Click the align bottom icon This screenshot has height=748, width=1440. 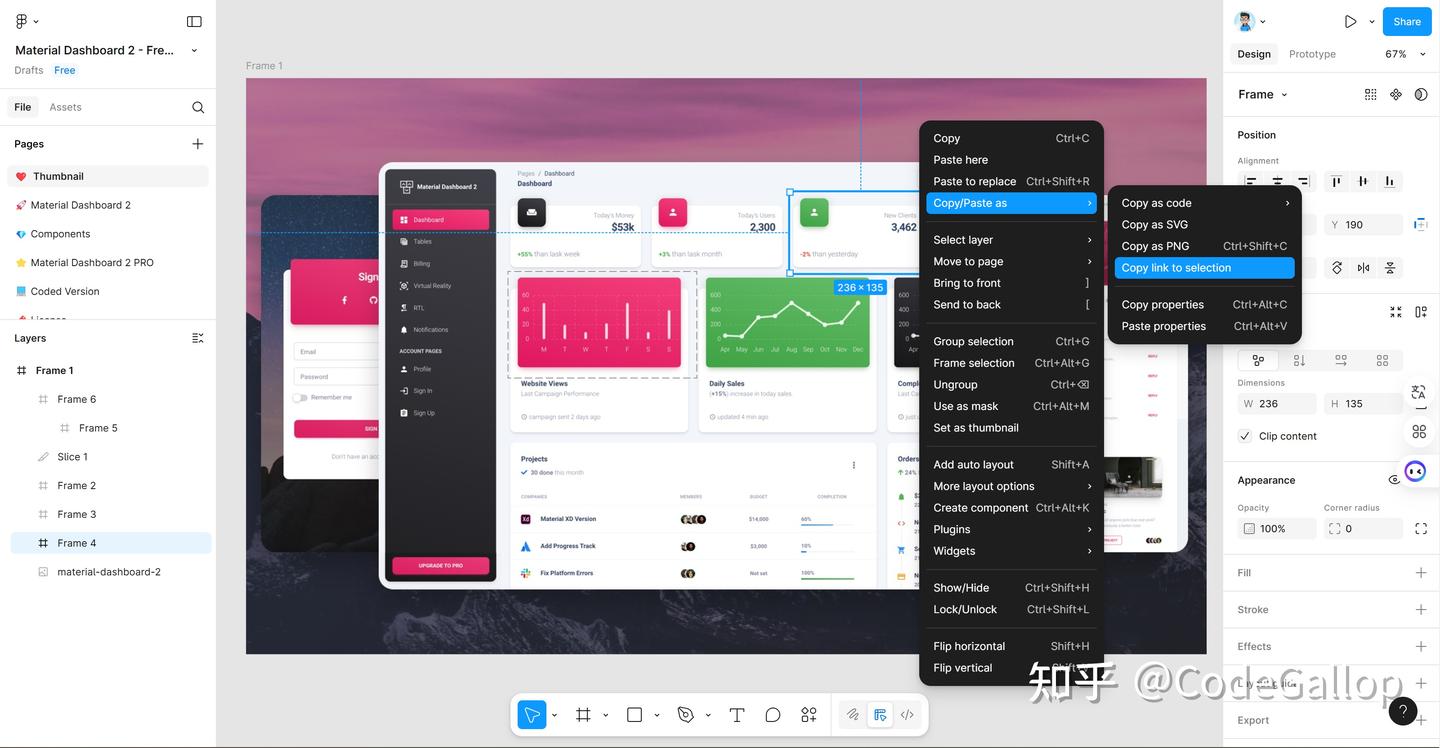tap(1389, 181)
